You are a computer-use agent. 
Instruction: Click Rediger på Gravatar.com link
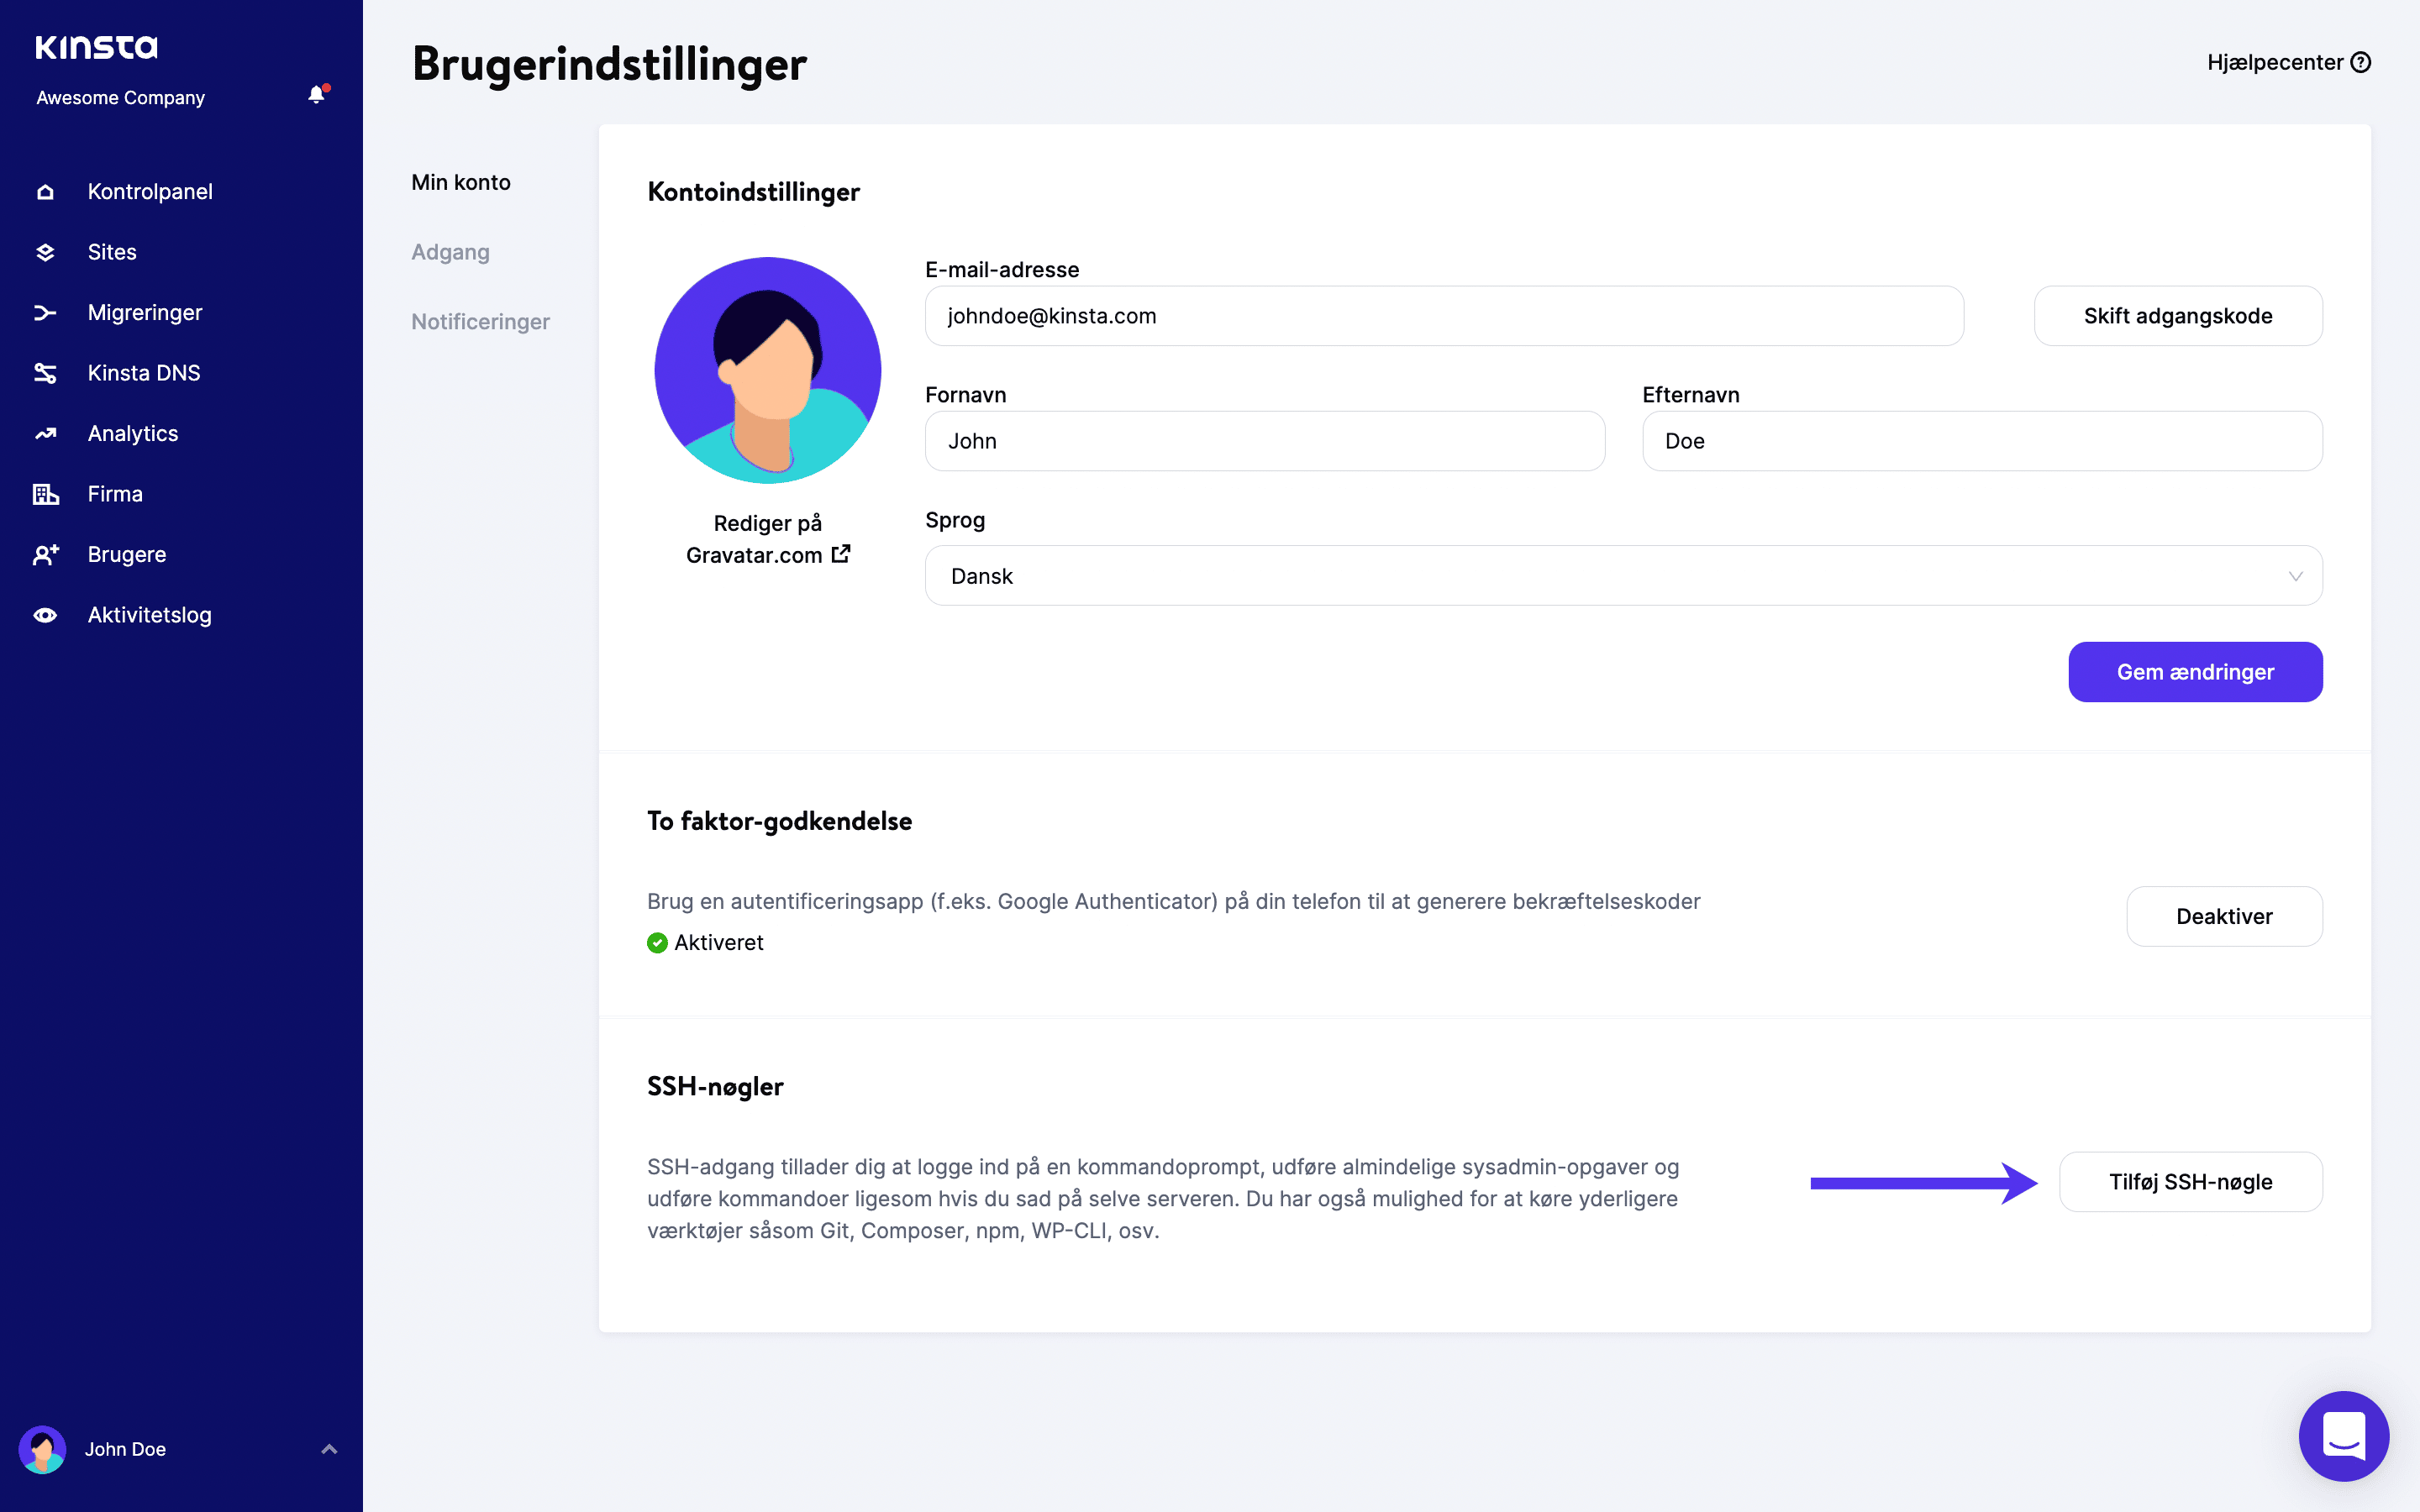pos(768,538)
